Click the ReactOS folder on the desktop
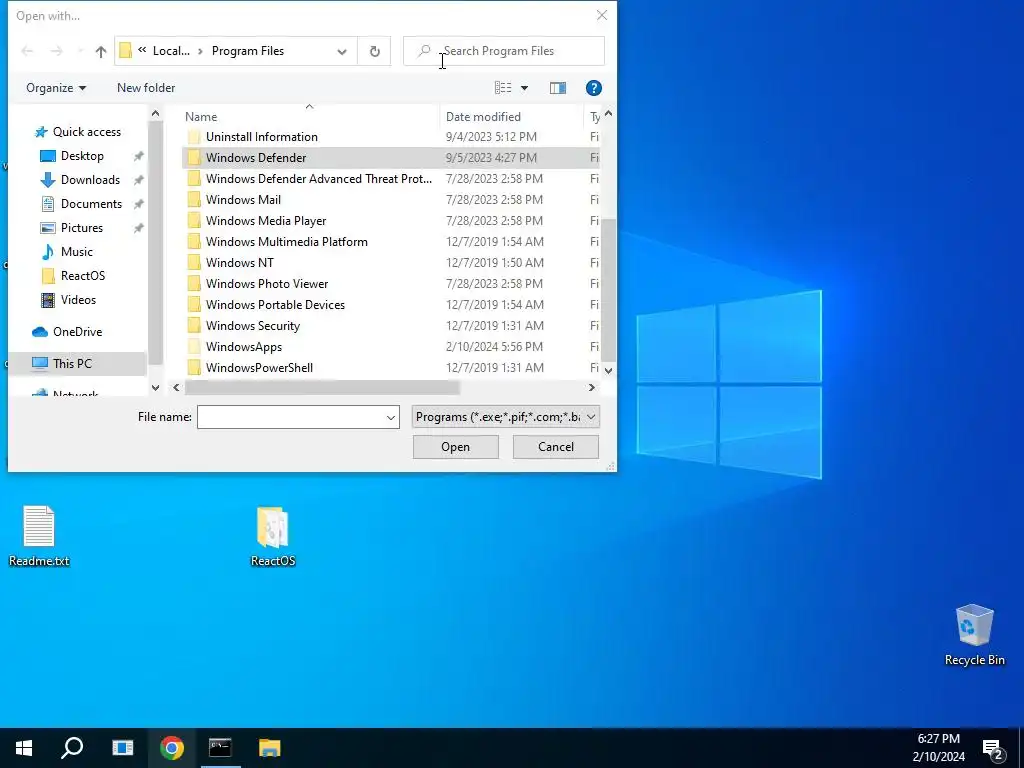This screenshot has width=1024, height=768. [x=272, y=536]
